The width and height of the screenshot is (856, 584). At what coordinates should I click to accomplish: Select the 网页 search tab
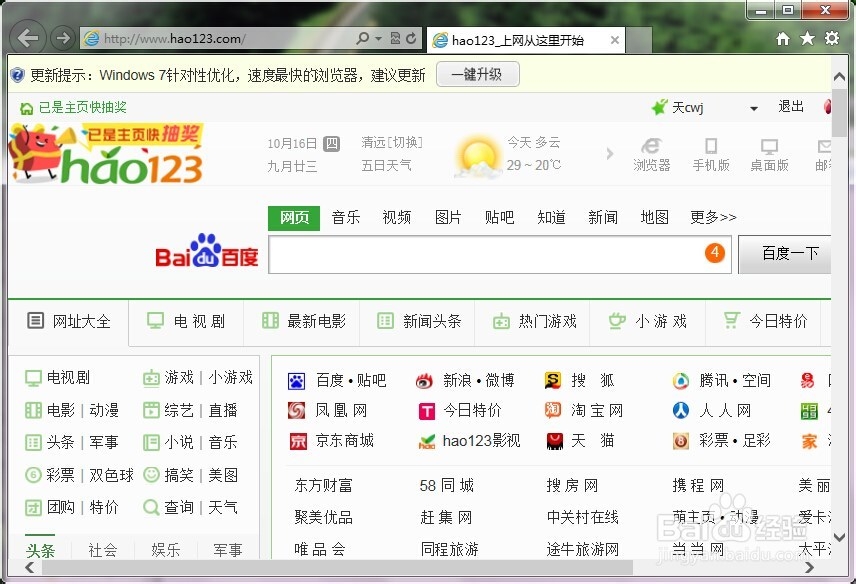(294, 218)
